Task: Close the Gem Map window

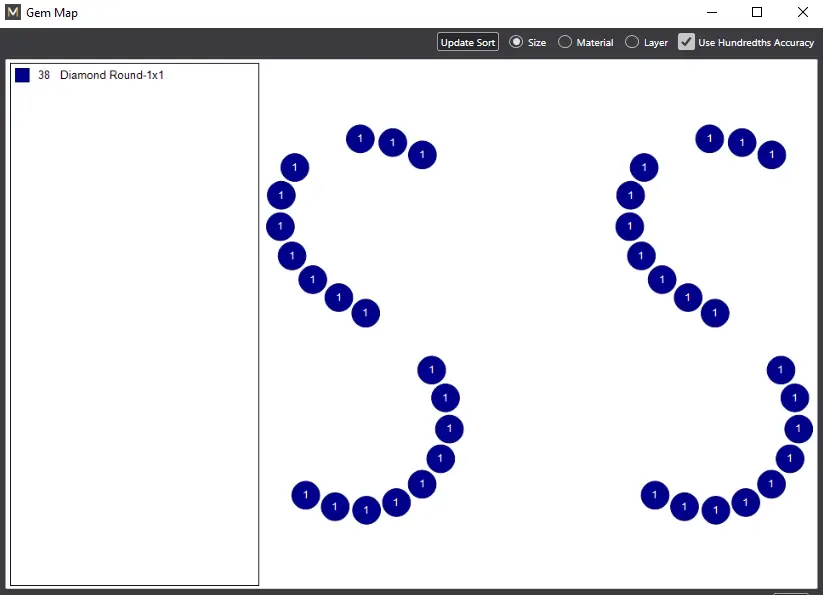Action: (802, 13)
